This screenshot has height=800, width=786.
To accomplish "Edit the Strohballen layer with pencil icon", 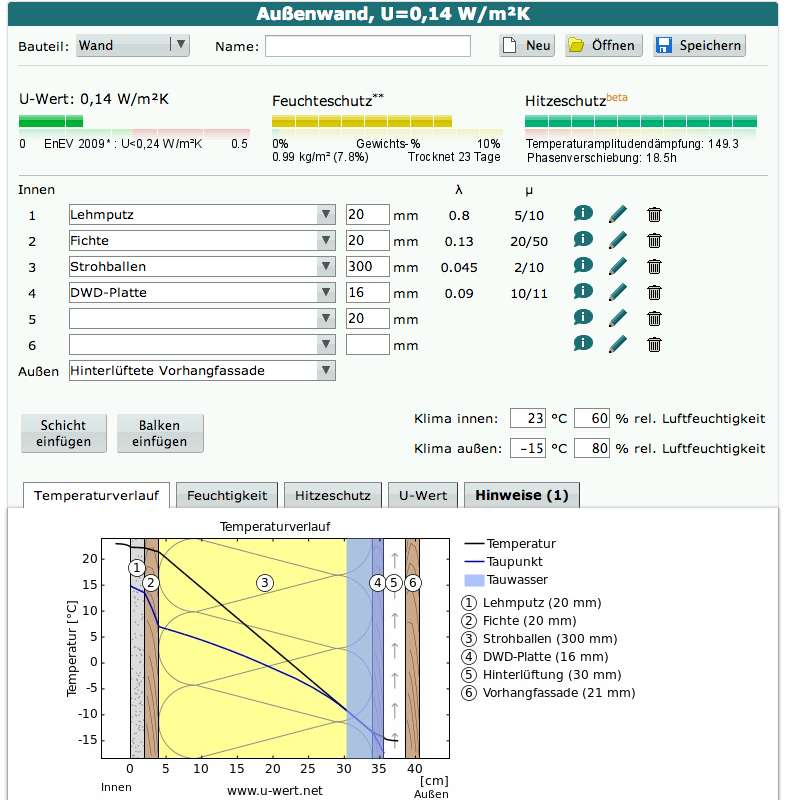I will coord(617,266).
